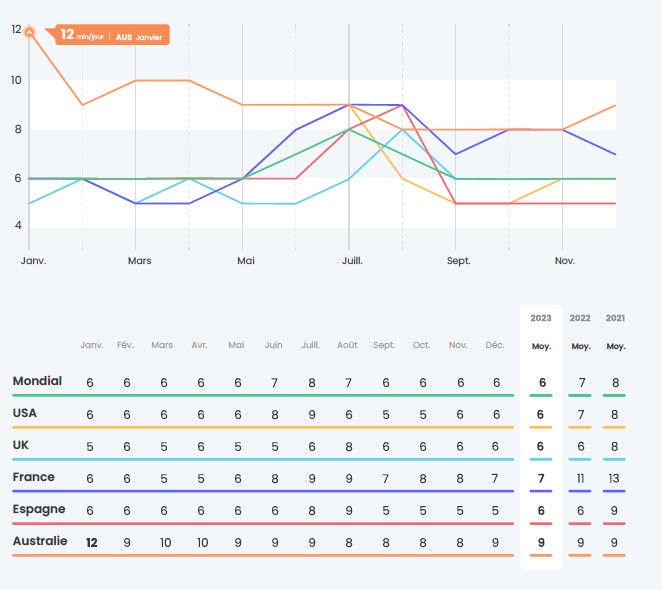662x590 pixels.
Task: Select the France row label
Action: [x=33, y=477]
